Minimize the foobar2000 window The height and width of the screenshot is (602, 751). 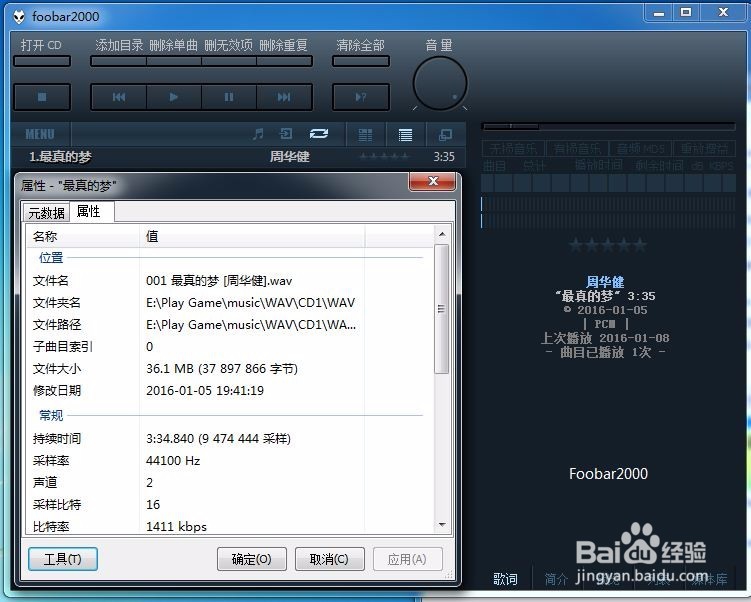(x=659, y=13)
